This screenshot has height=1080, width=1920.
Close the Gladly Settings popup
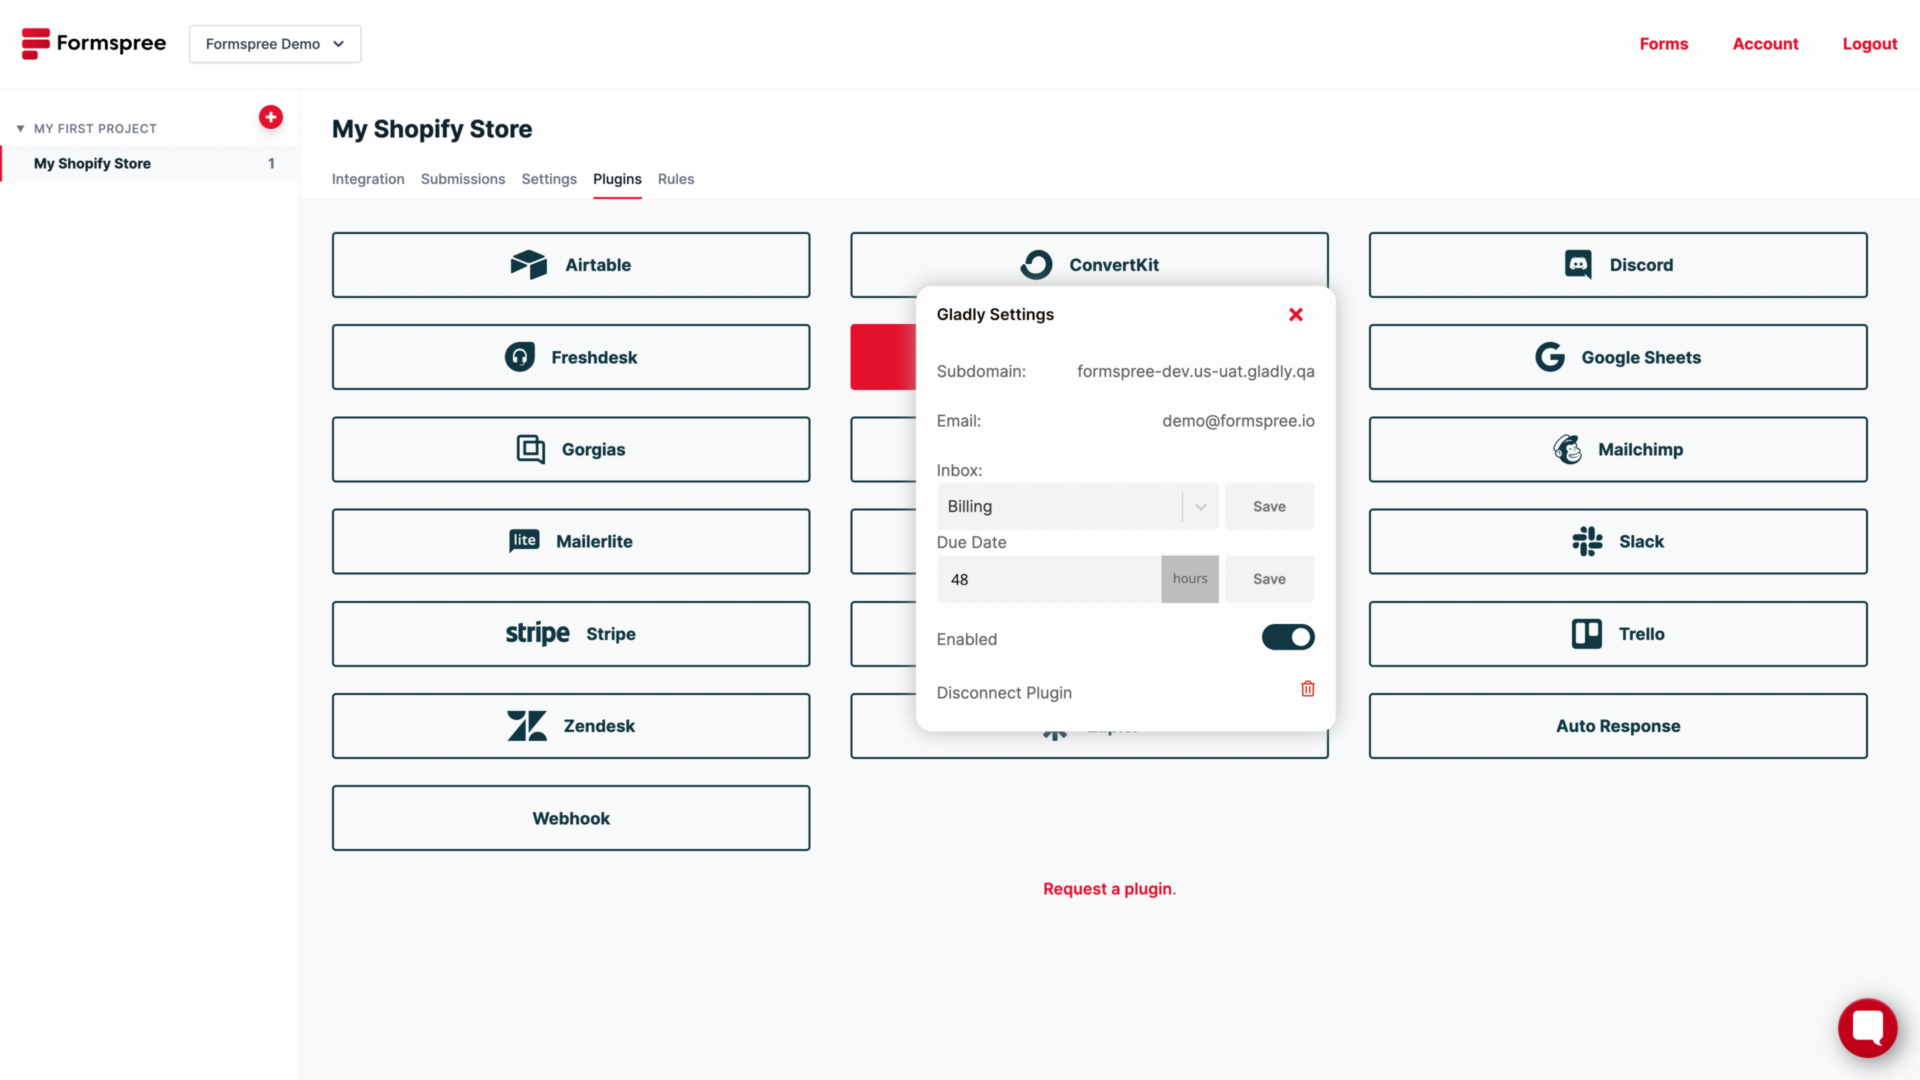[x=1295, y=314]
